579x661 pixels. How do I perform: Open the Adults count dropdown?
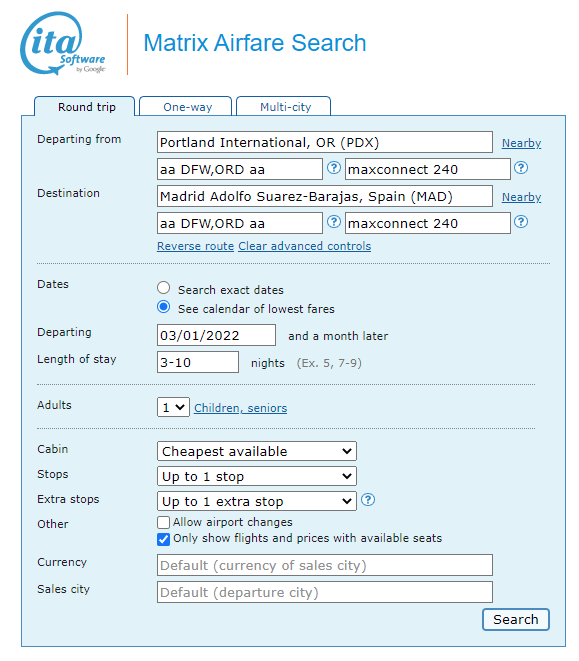173,407
